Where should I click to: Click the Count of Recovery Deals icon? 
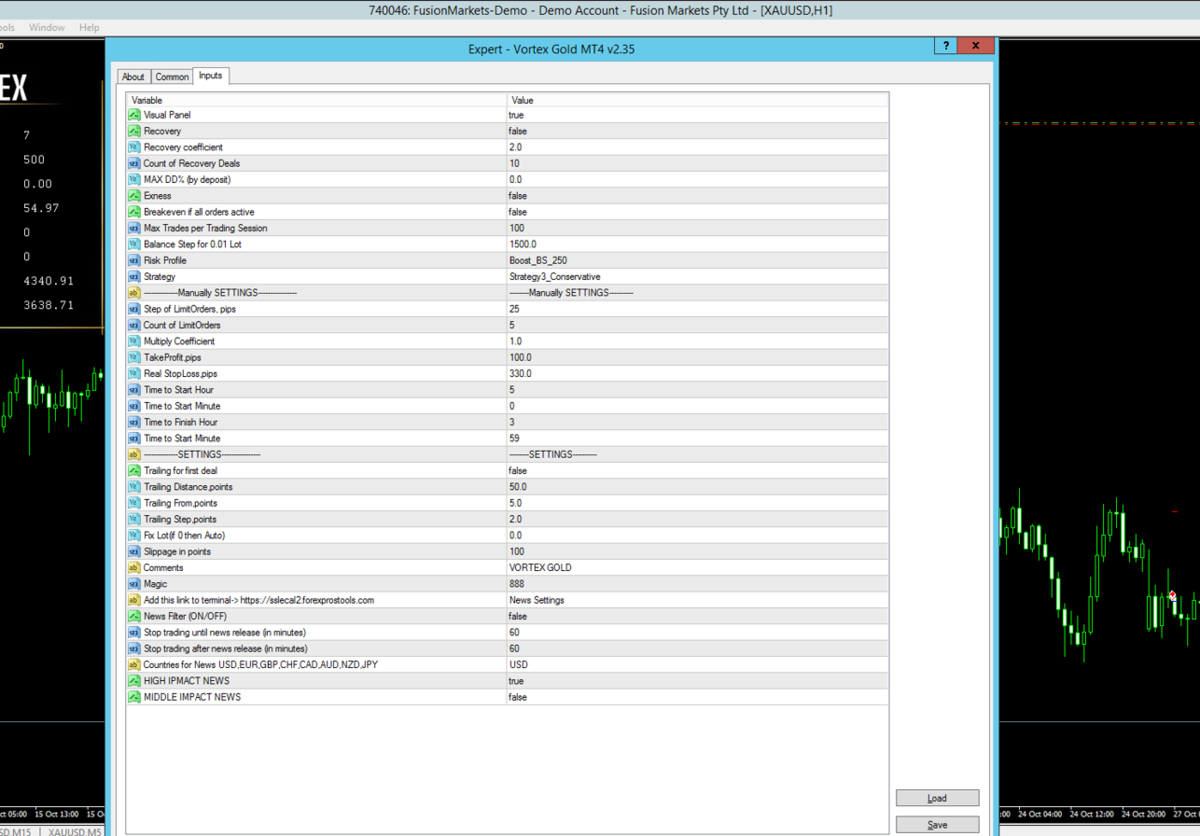pyautogui.click(x=135, y=163)
